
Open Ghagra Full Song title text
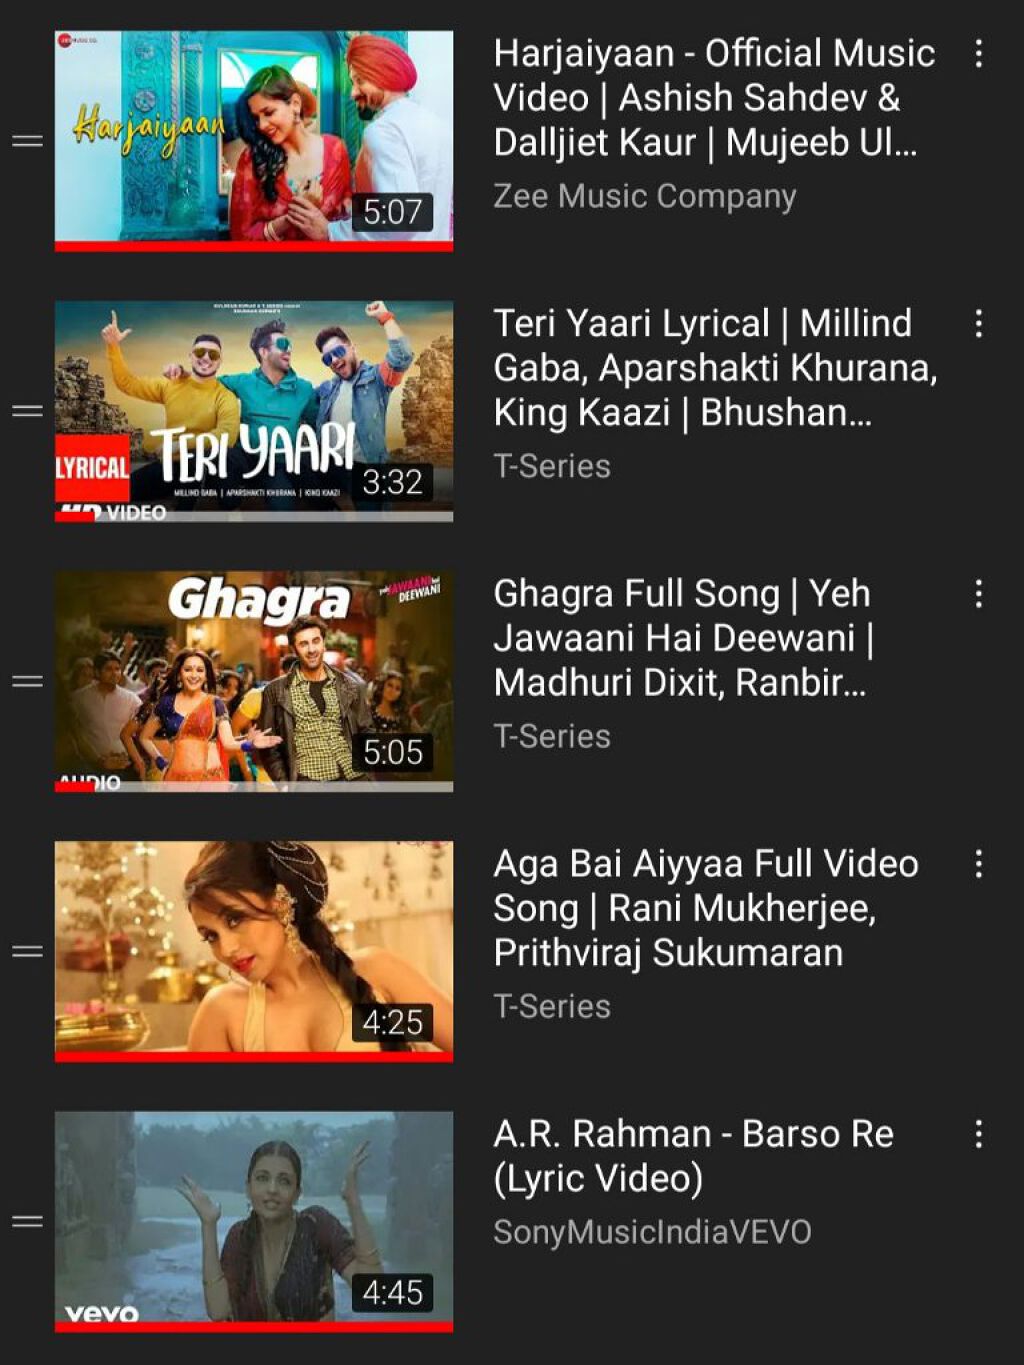684,638
